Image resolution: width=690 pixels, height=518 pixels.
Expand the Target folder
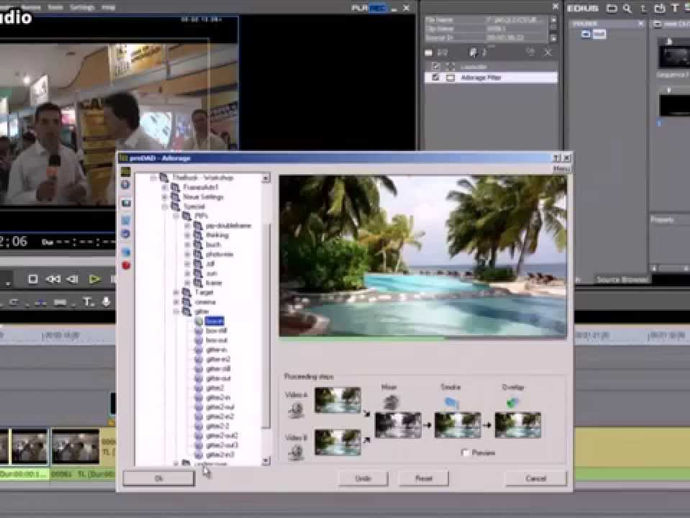point(176,292)
